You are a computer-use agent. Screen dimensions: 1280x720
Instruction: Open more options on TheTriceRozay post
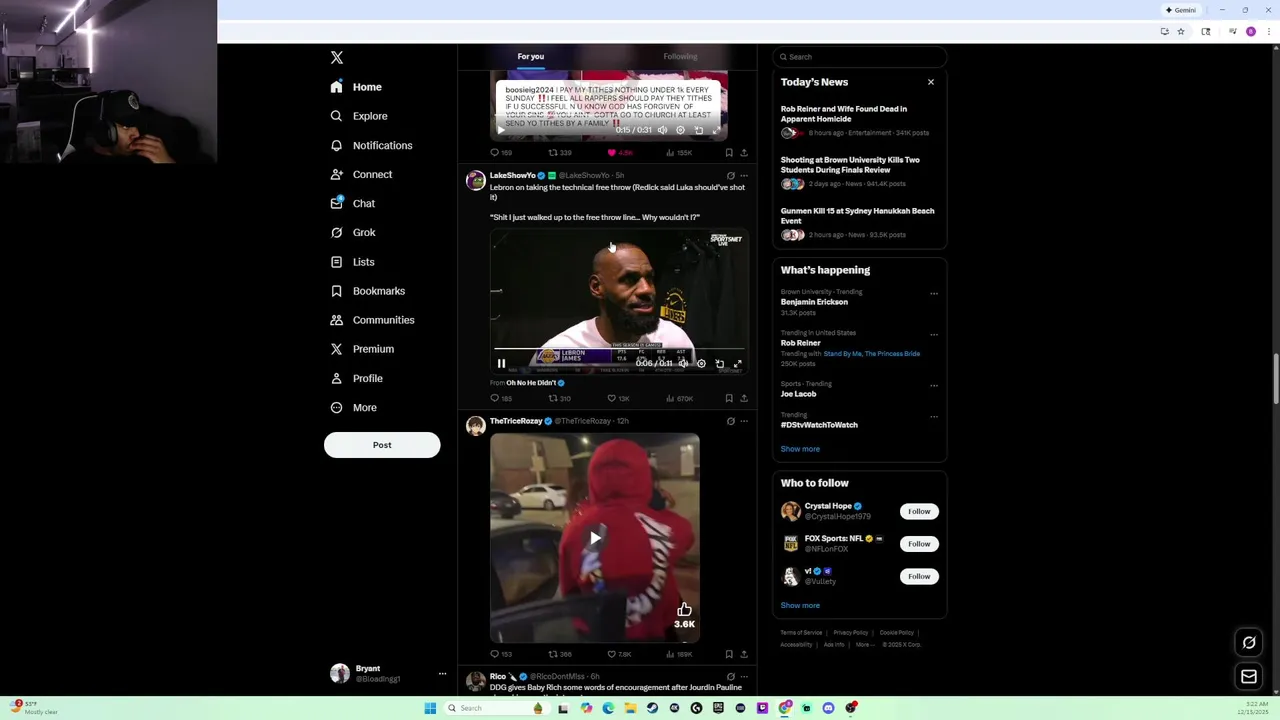pyautogui.click(x=743, y=421)
